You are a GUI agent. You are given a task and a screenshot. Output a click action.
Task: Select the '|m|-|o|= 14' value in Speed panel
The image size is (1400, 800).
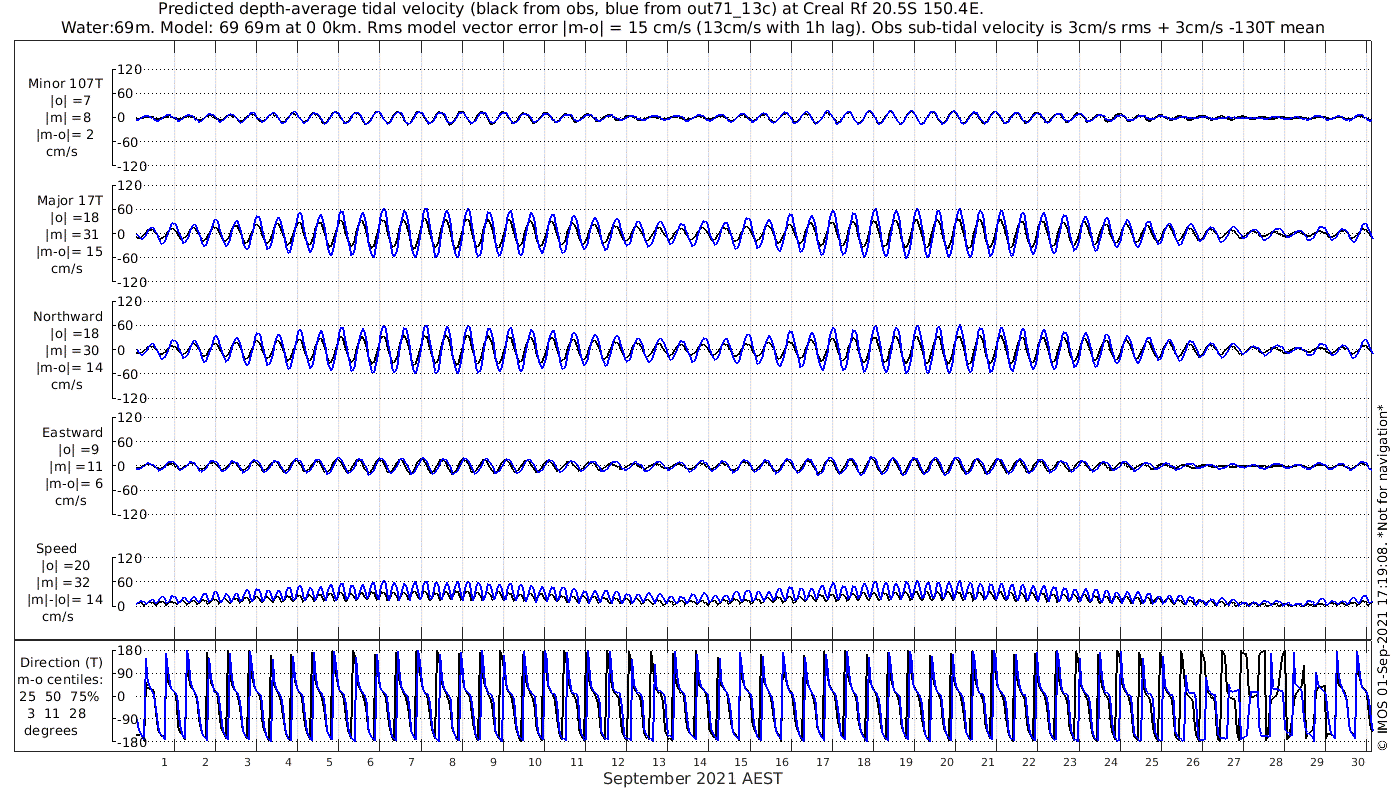pos(65,600)
